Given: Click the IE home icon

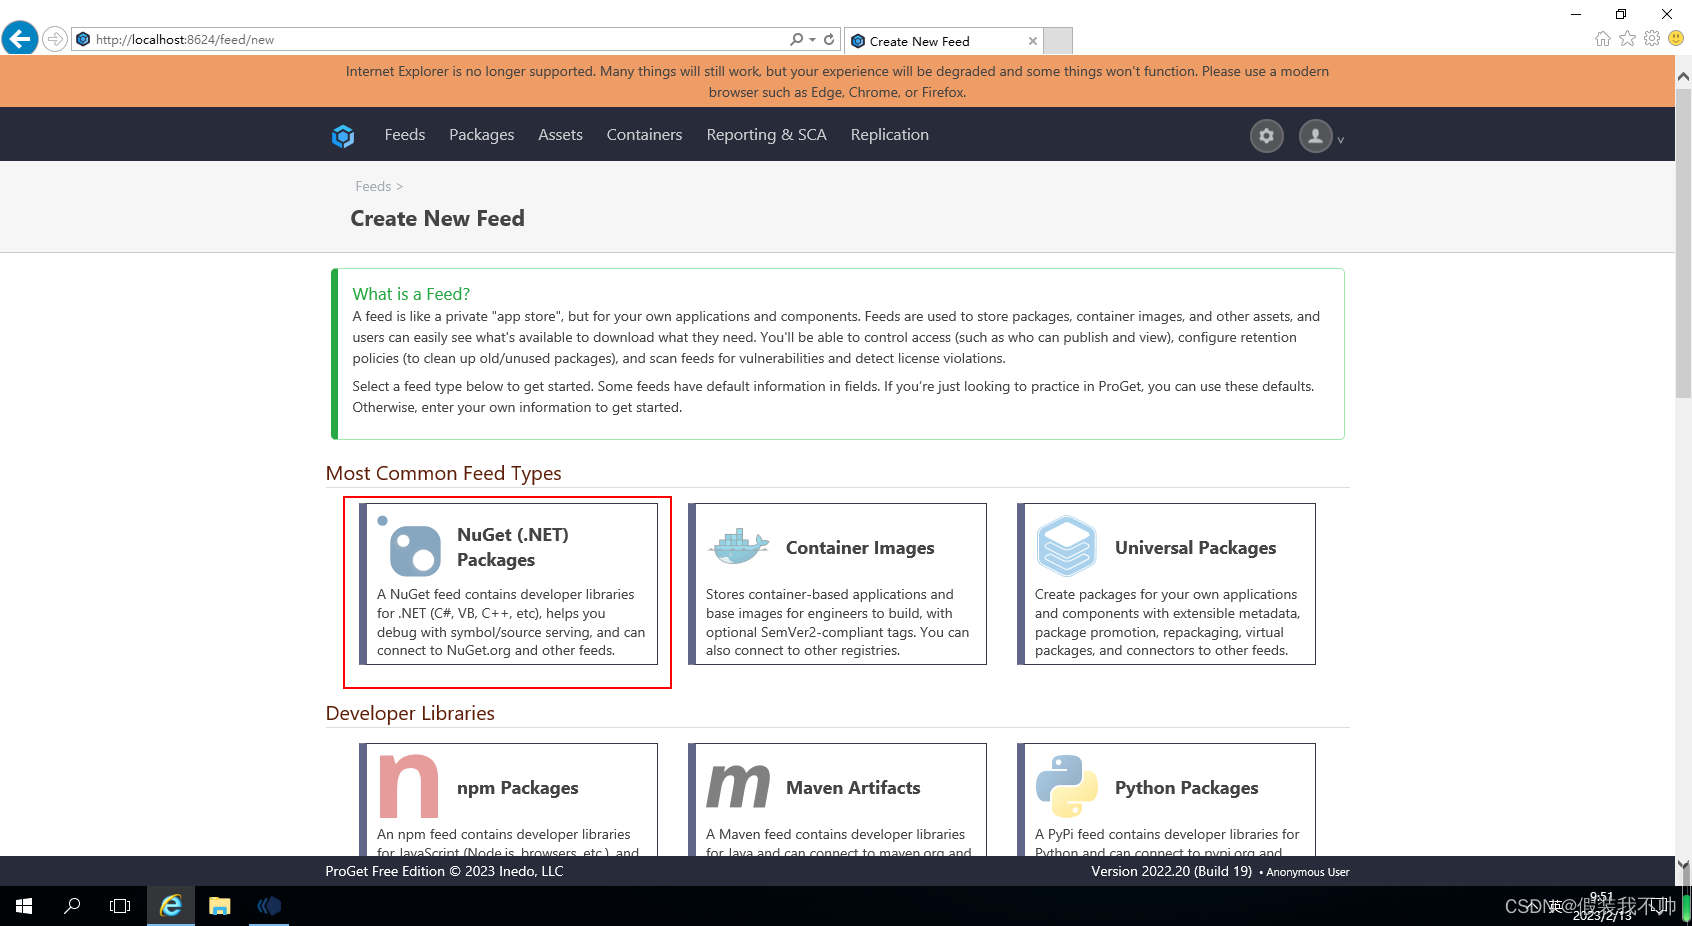Looking at the screenshot, I should click(1603, 38).
